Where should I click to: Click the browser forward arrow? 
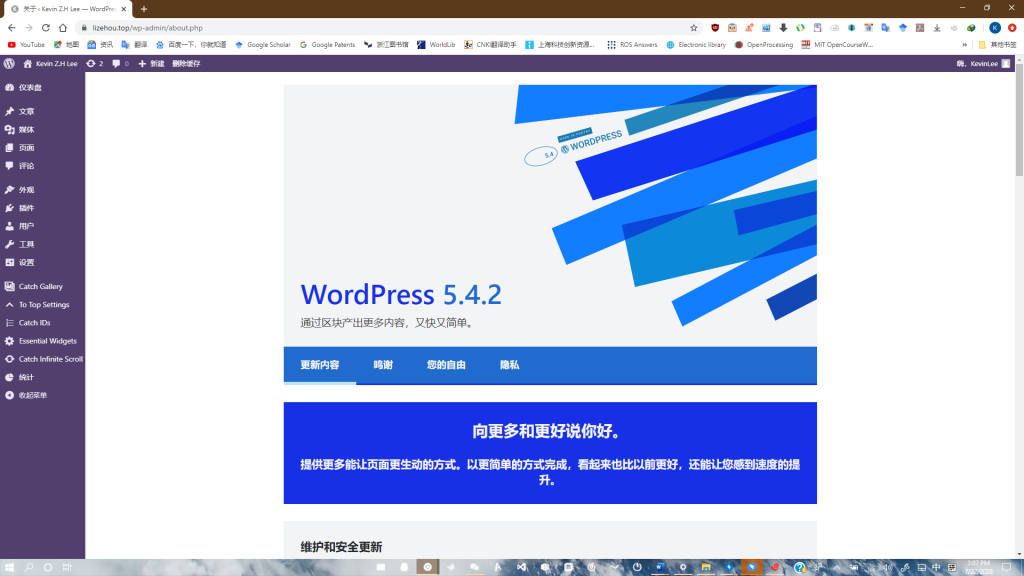(x=29, y=28)
